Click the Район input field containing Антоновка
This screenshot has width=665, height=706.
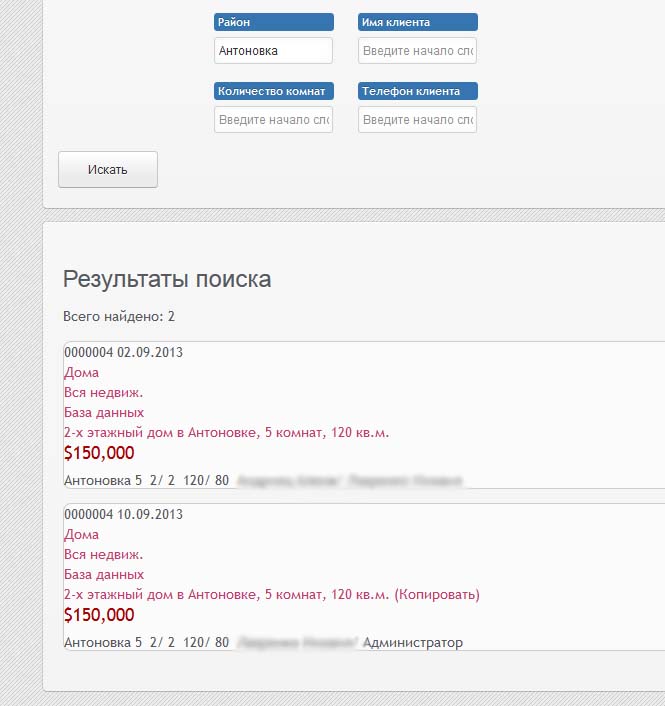(273, 51)
